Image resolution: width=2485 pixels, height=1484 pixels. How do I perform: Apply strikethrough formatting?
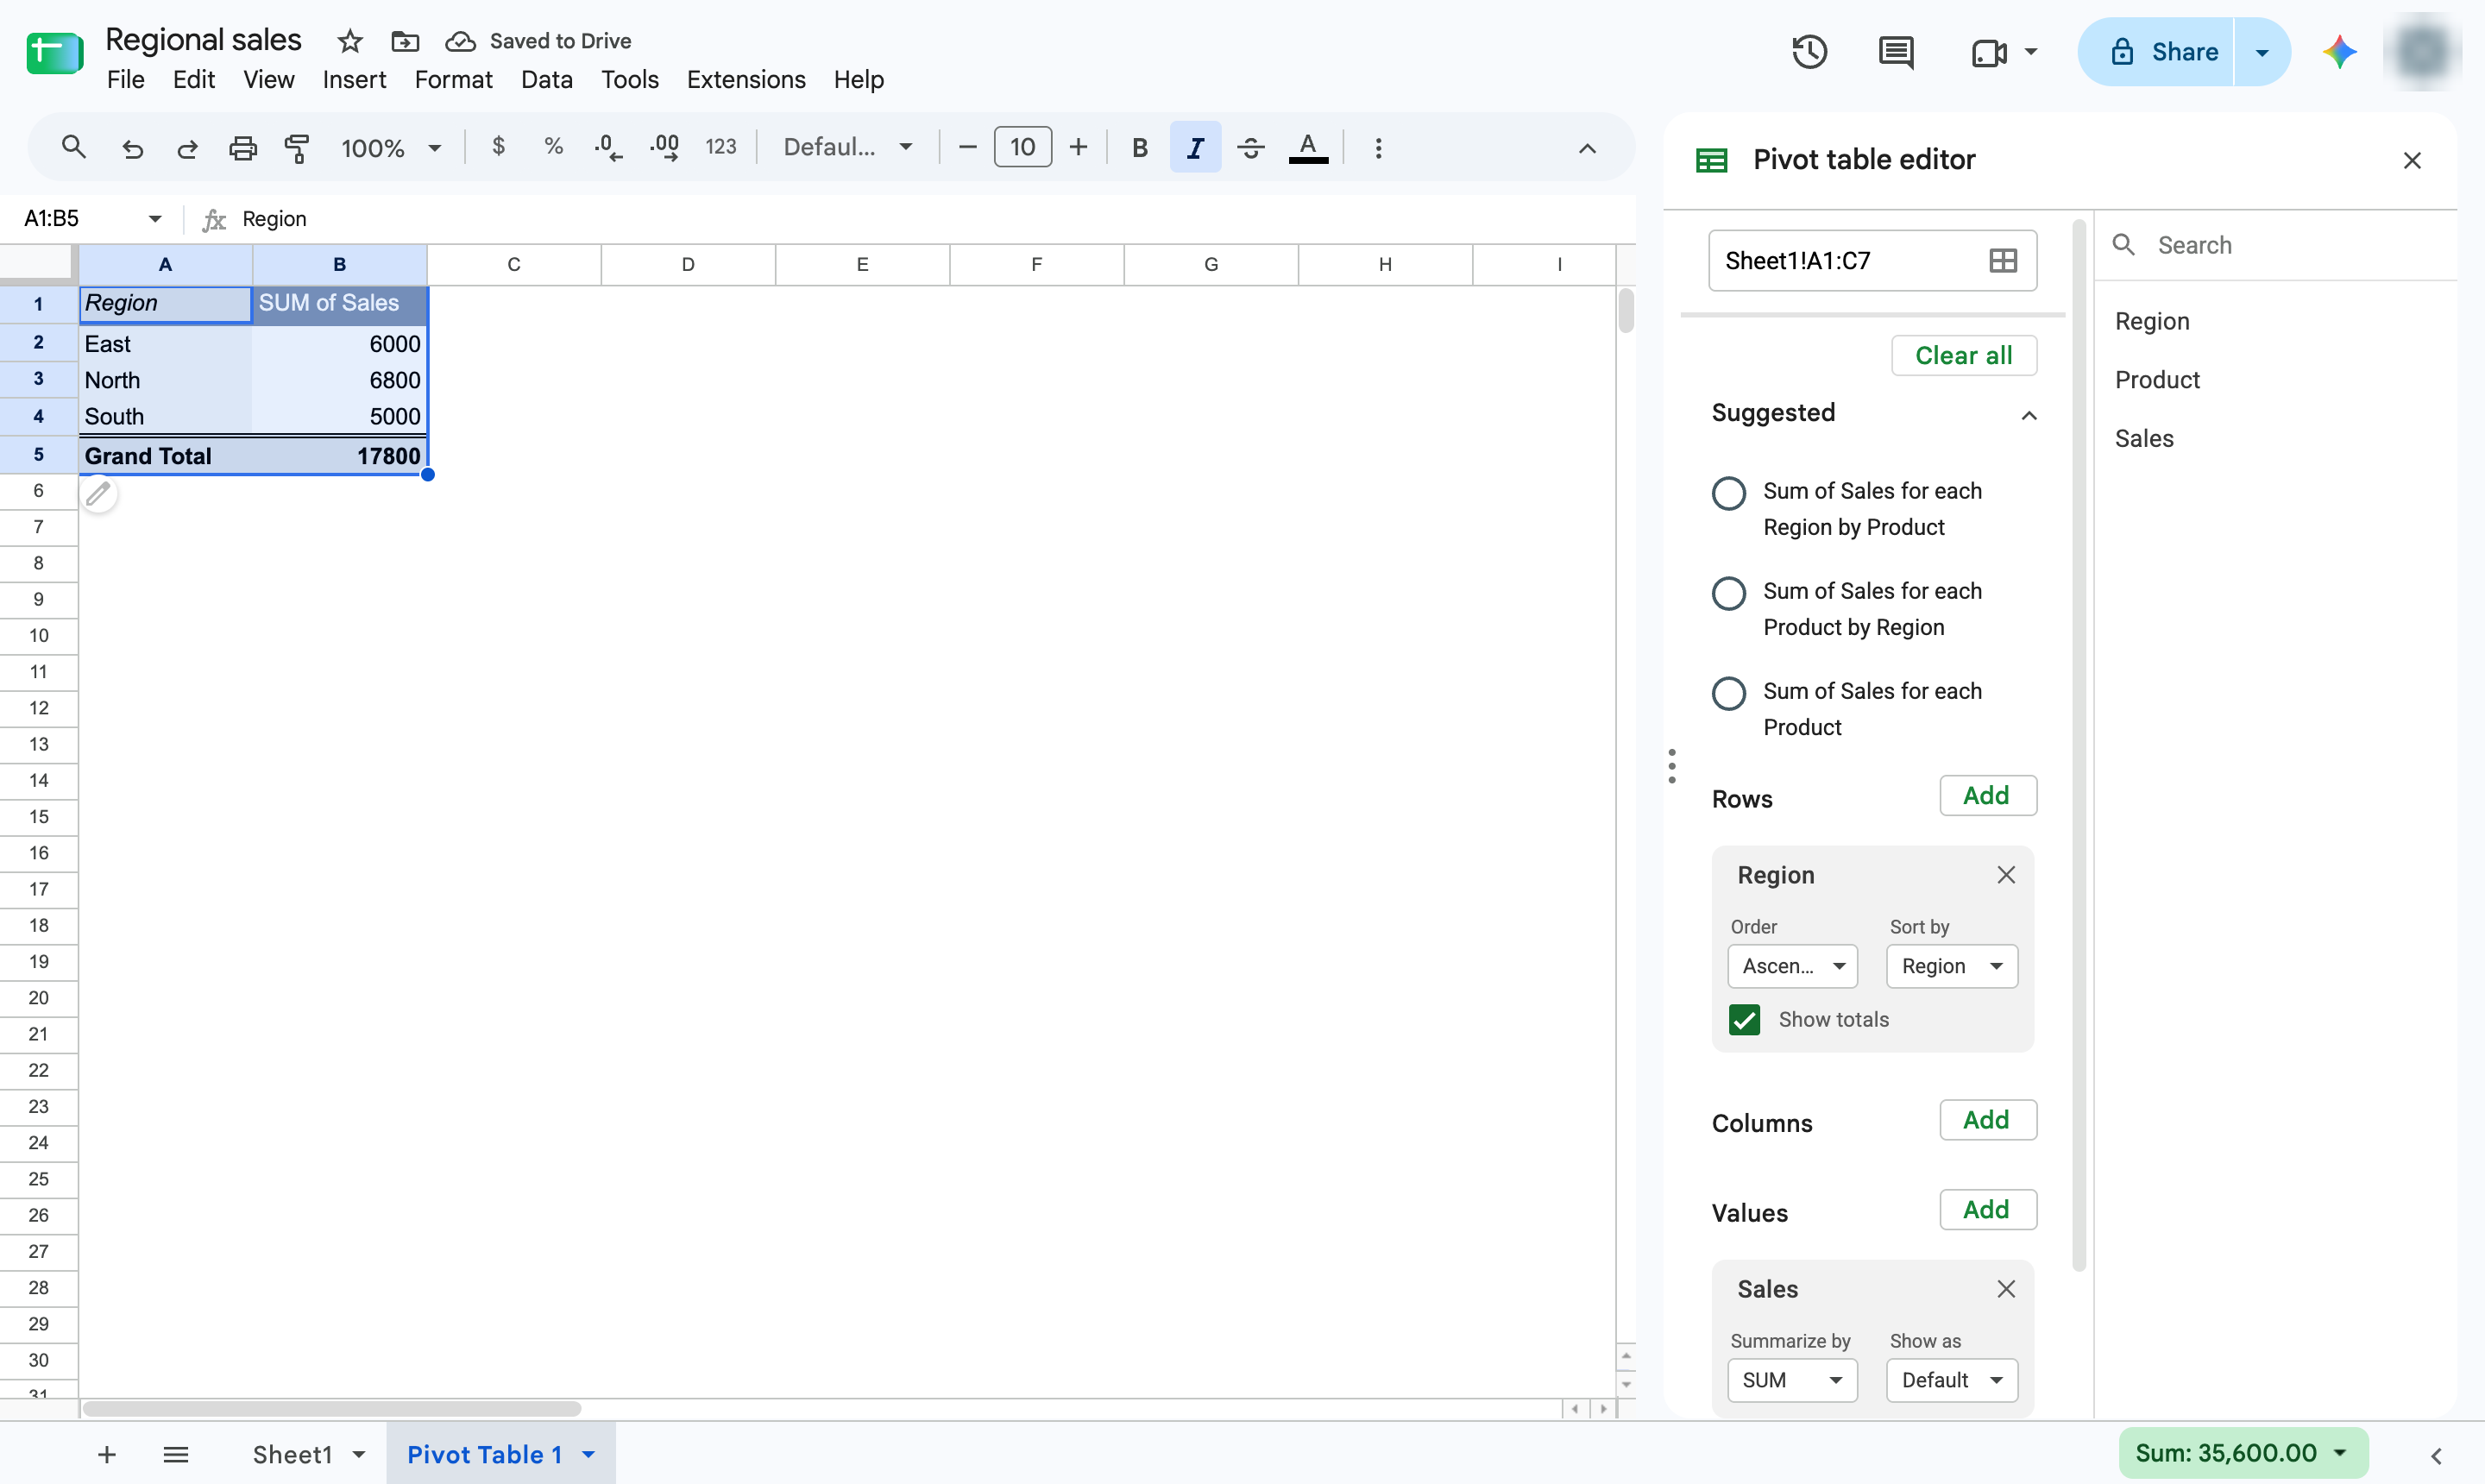tap(1251, 148)
